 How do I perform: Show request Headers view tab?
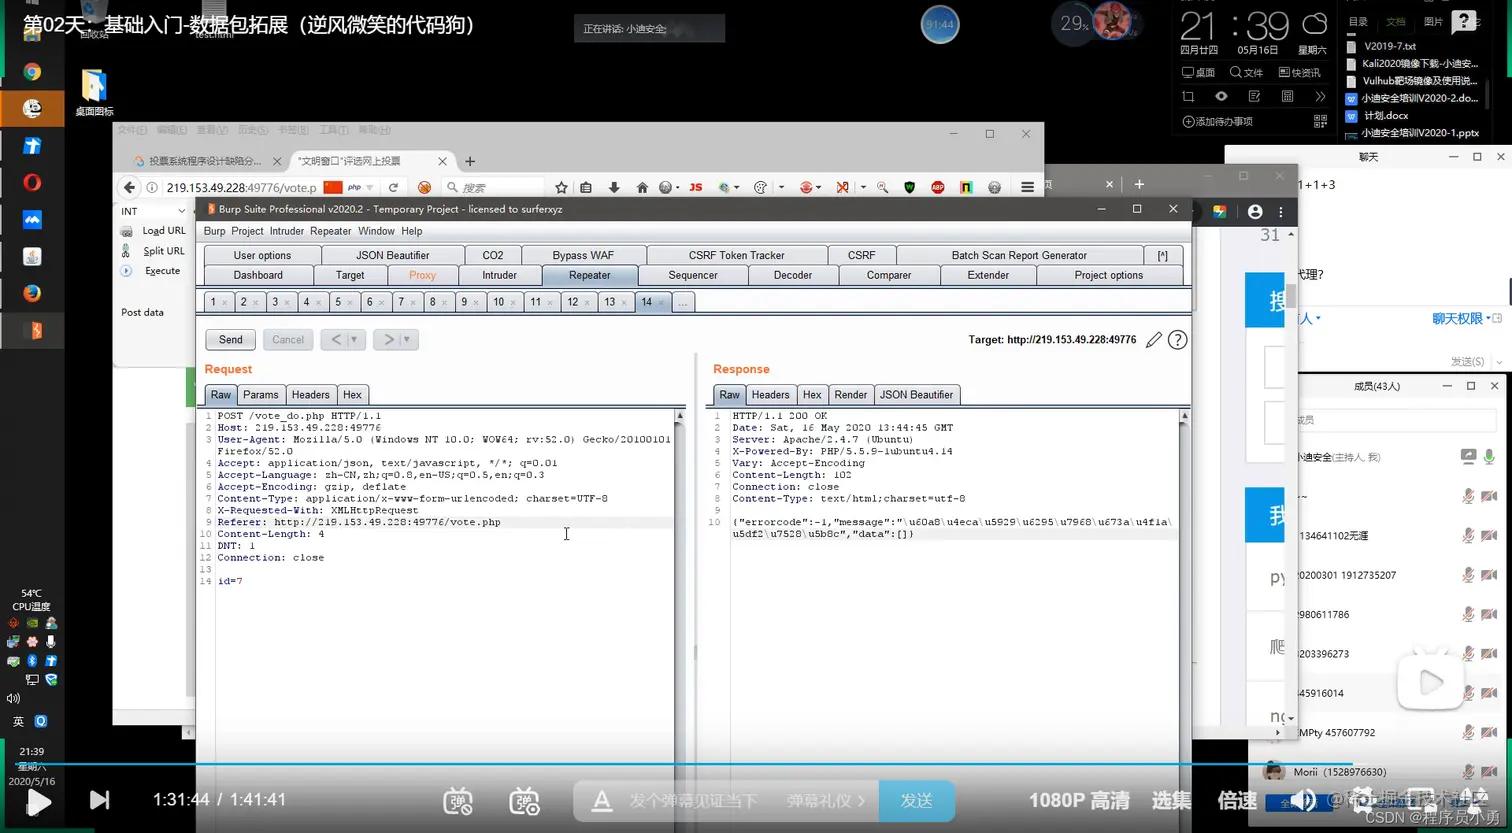coord(310,395)
